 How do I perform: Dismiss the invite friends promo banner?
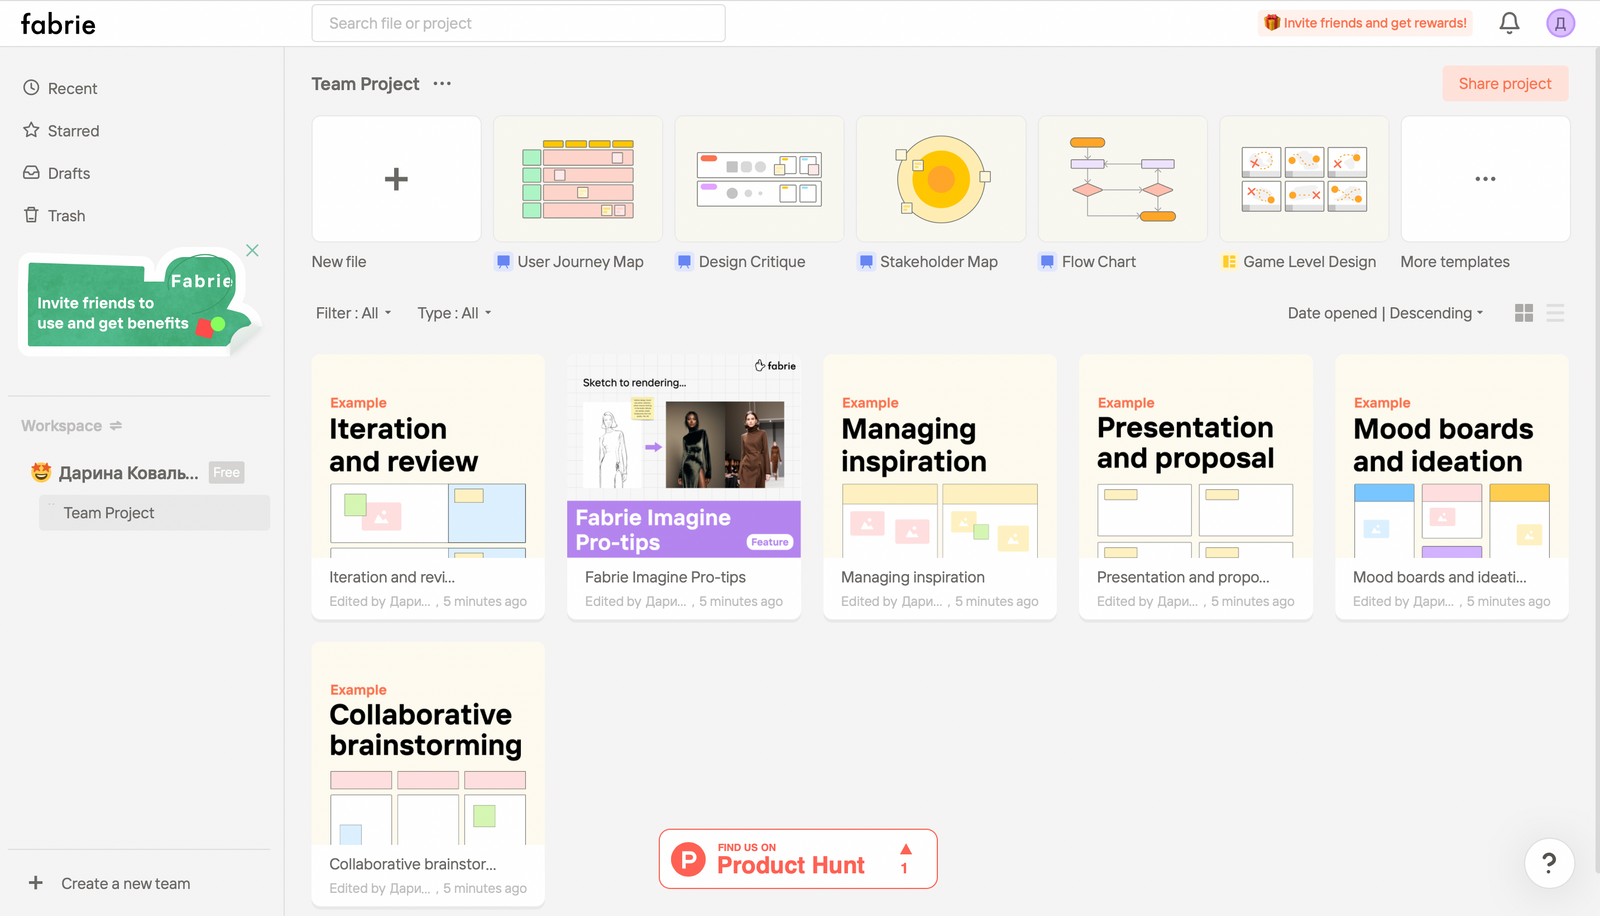click(252, 250)
